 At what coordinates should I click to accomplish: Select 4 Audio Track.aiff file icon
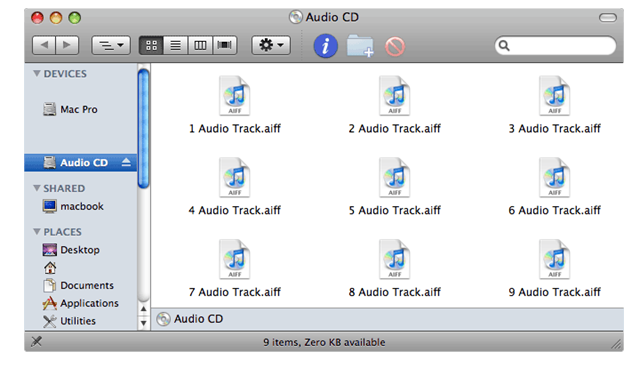click(235, 177)
